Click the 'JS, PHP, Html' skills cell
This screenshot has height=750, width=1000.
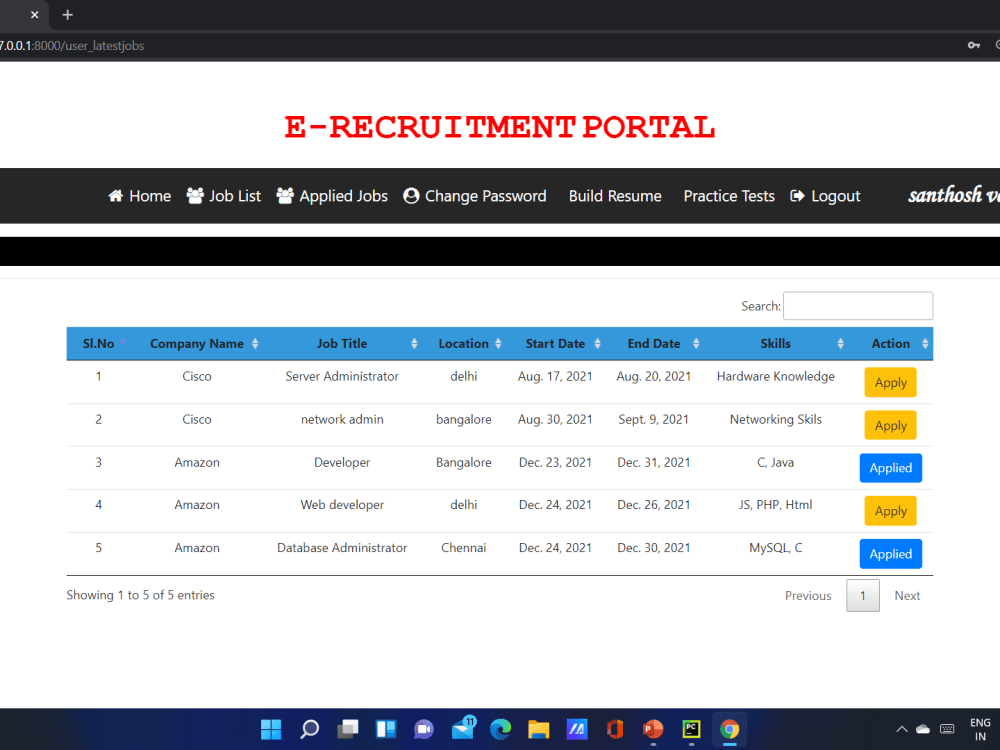tap(776, 505)
